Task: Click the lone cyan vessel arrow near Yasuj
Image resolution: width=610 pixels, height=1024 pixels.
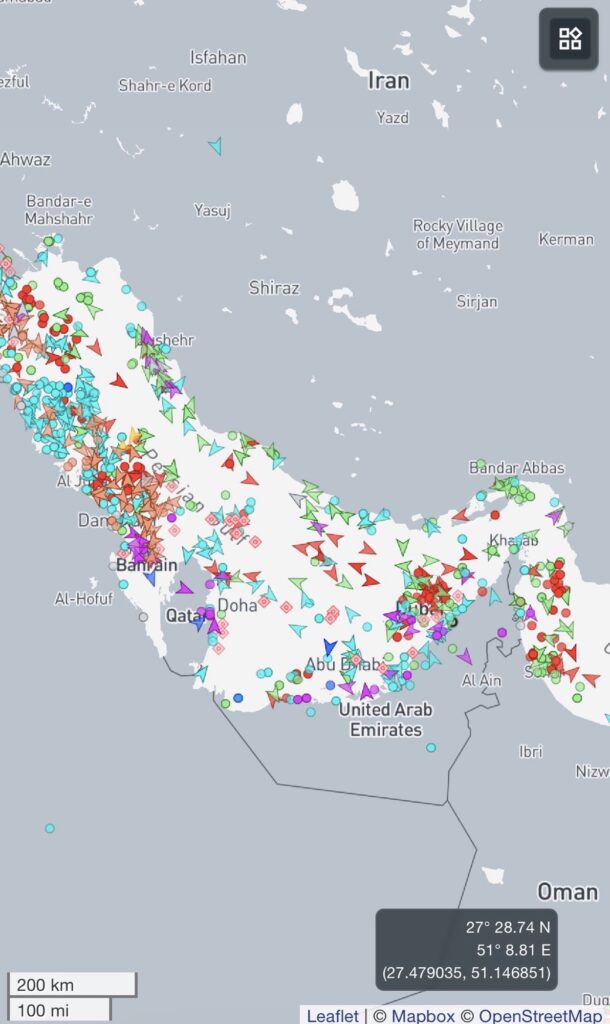Action: point(215,147)
